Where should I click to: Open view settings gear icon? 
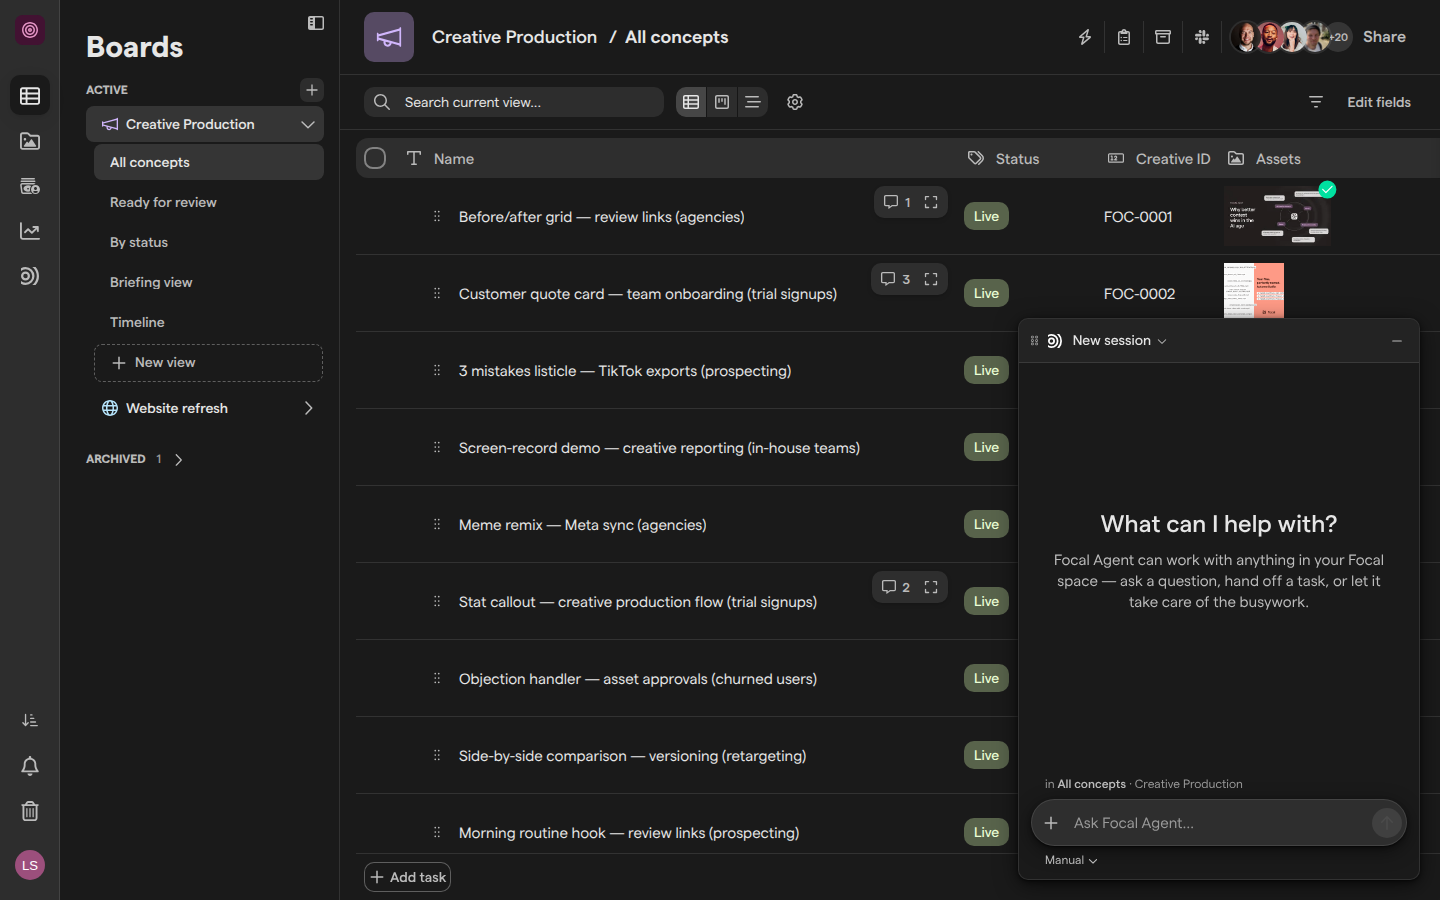click(x=795, y=102)
